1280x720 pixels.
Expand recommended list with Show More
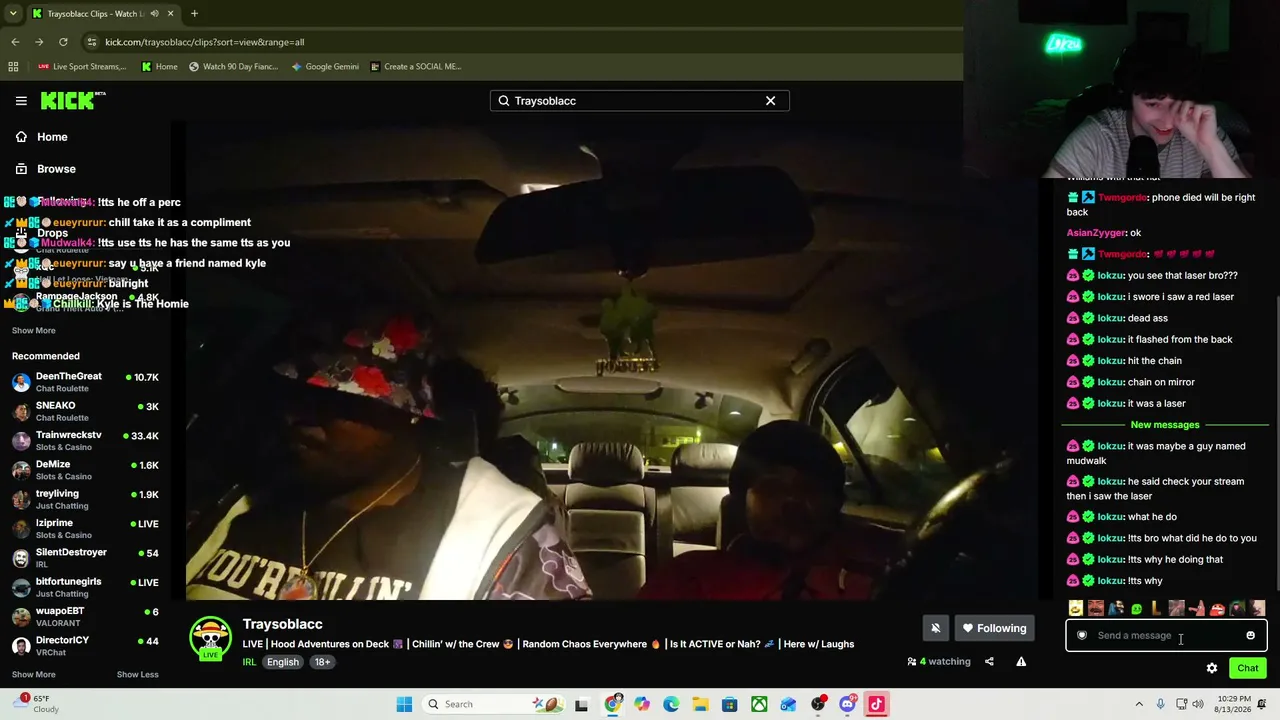point(33,674)
